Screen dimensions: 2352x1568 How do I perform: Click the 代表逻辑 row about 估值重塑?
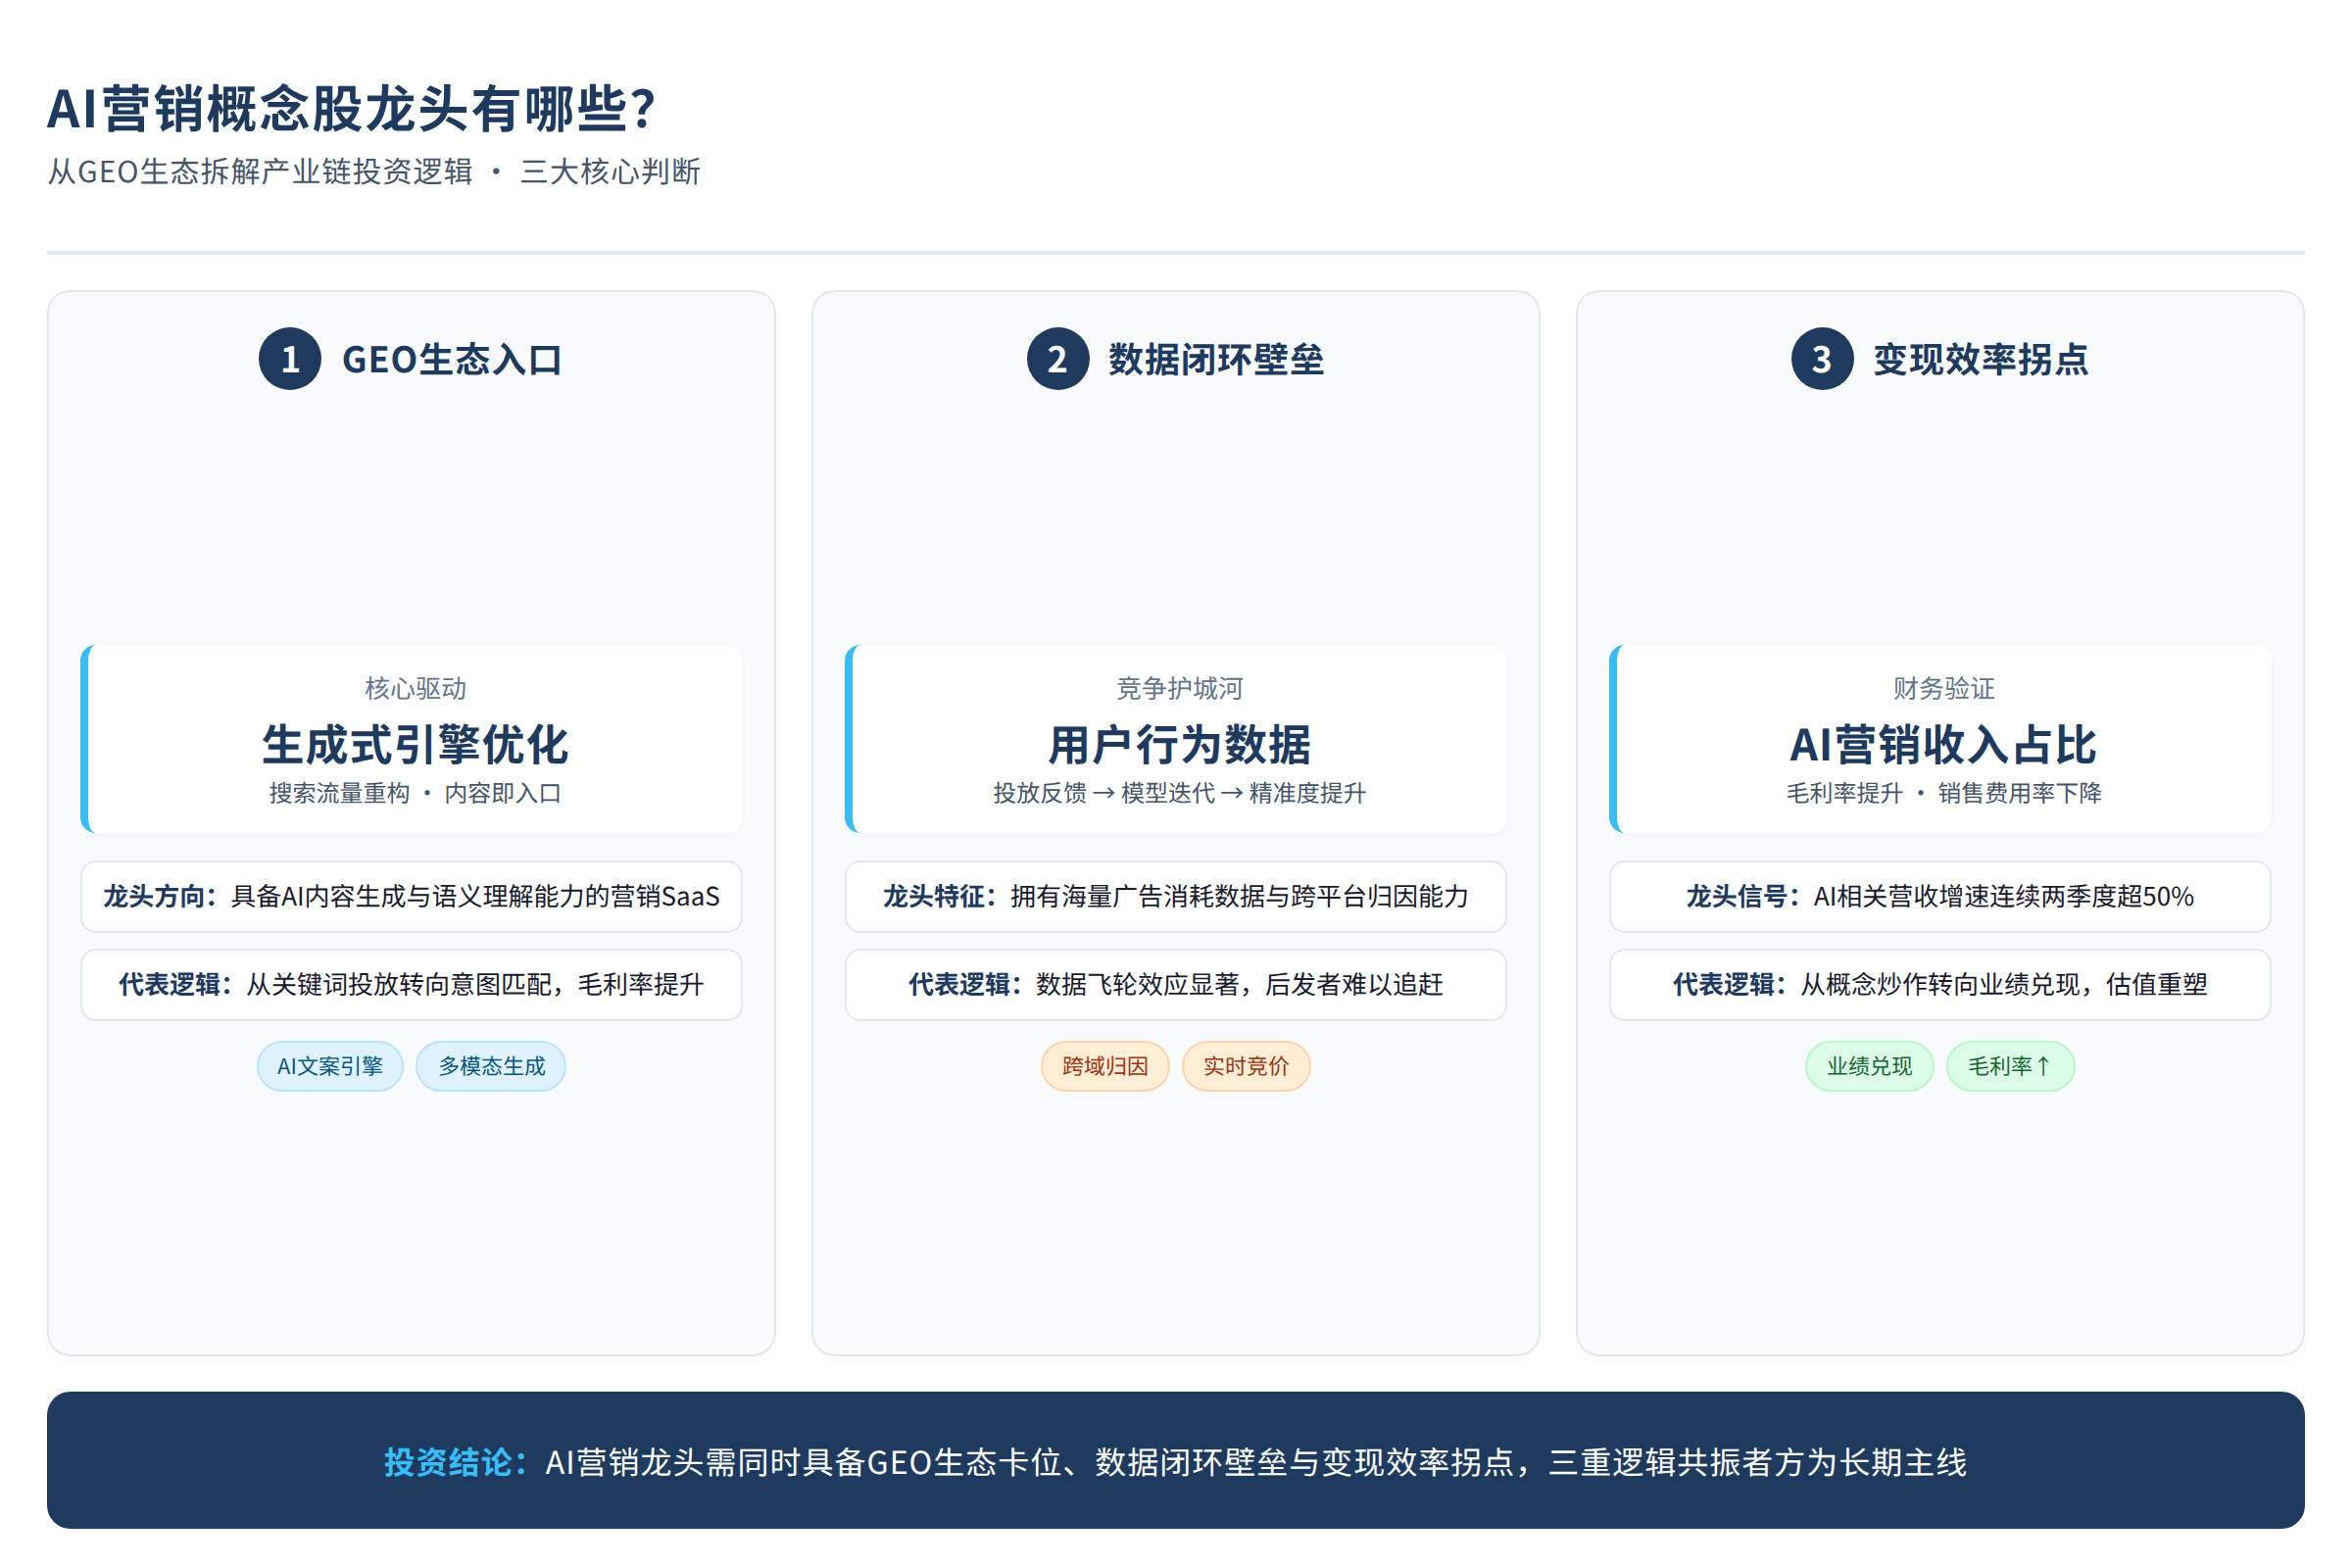click(x=1939, y=984)
